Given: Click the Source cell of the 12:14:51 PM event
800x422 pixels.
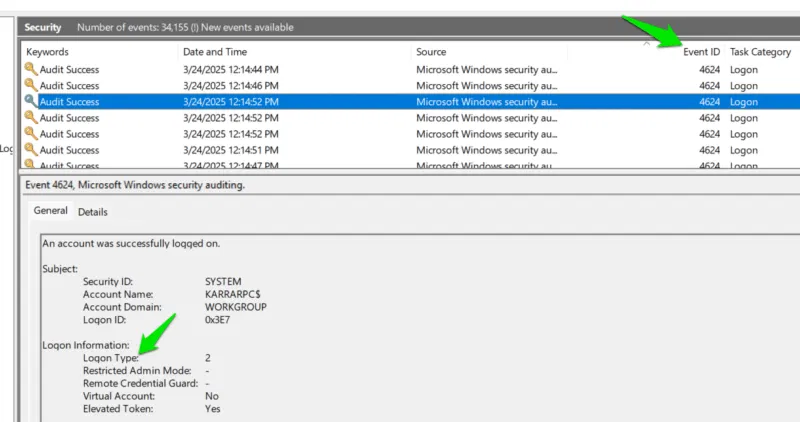Looking at the screenshot, I should coord(487,150).
